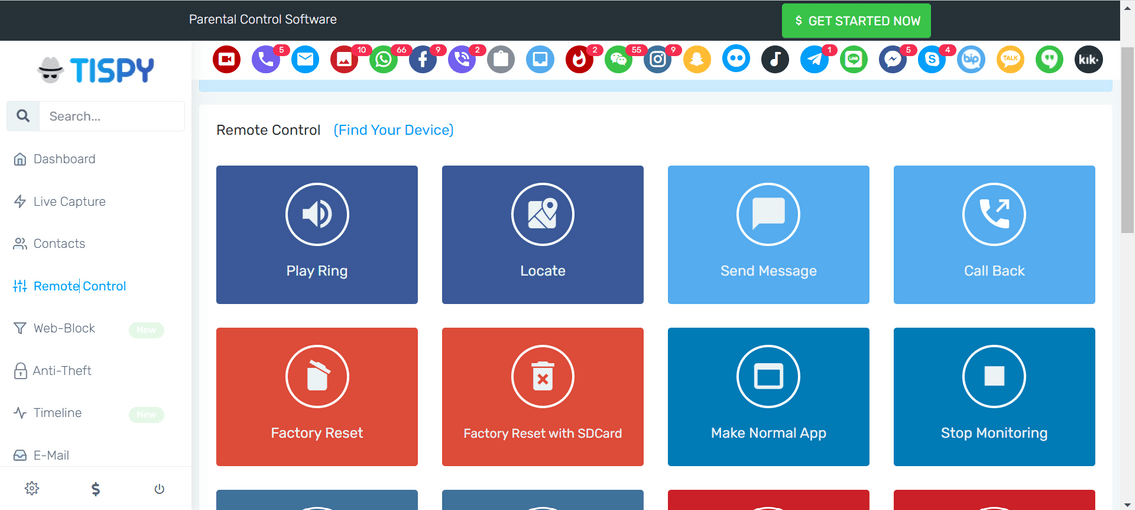Open the red photos gallery icon
Image resolution: width=1135 pixels, height=510 pixels.
(x=344, y=59)
